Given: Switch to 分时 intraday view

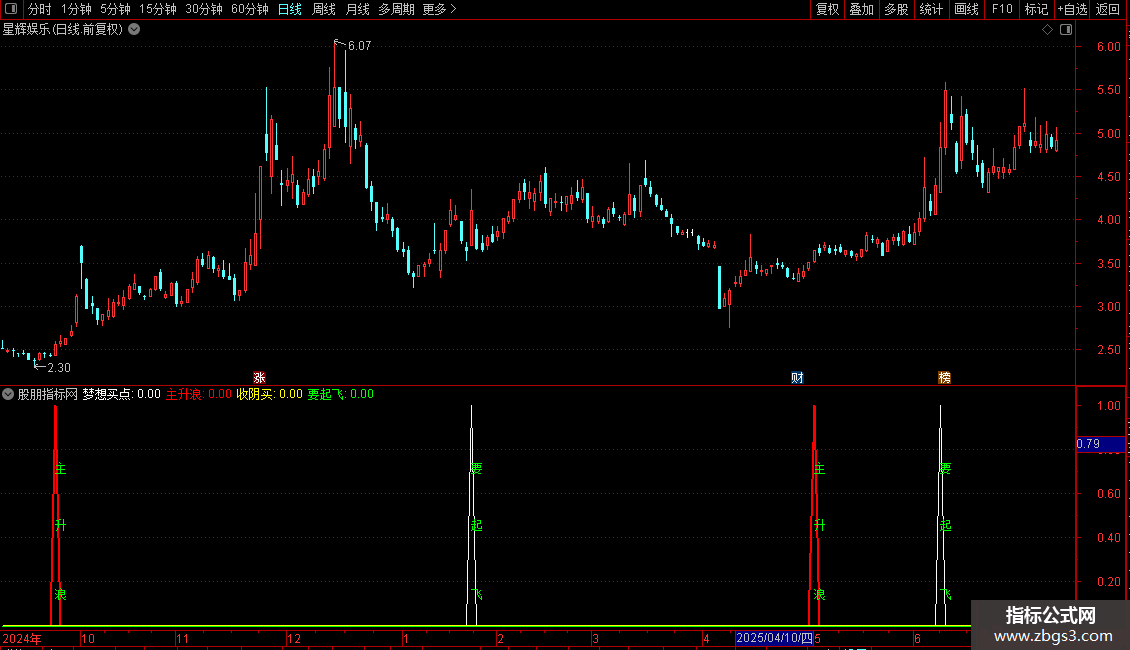Looking at the screenshot, I should pyautogui.click(x=40, y=9).
